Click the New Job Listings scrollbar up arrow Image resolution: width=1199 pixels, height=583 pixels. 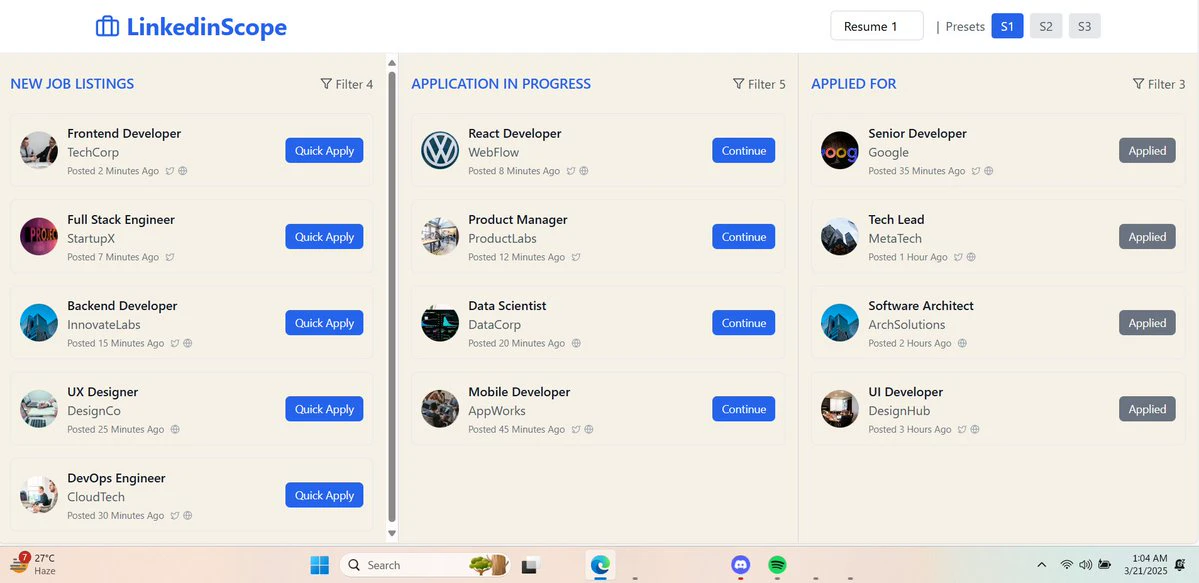(392, 63)
